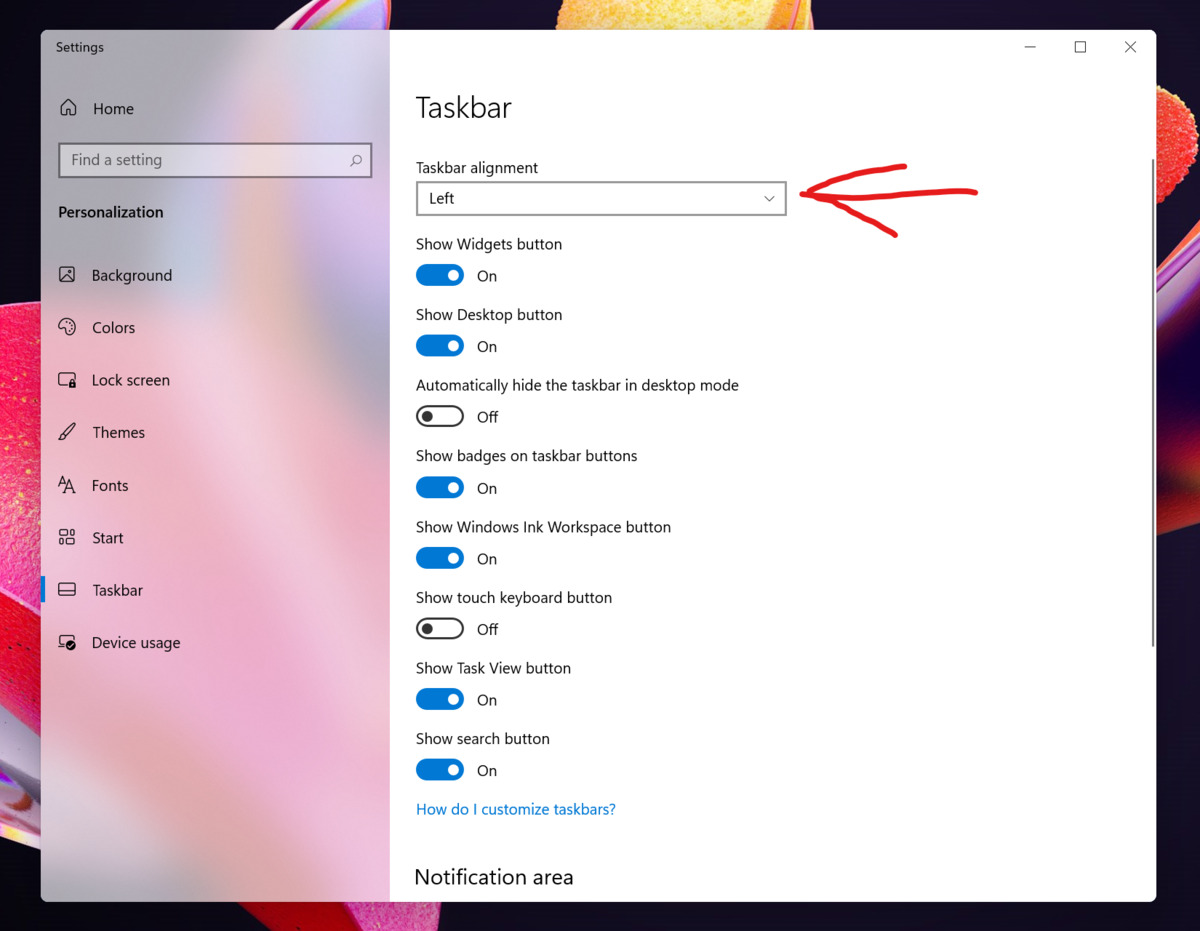Viewport: 1200px width, 931px height.
Task: Click the Taskbar page heading
Action: point(464,108)
